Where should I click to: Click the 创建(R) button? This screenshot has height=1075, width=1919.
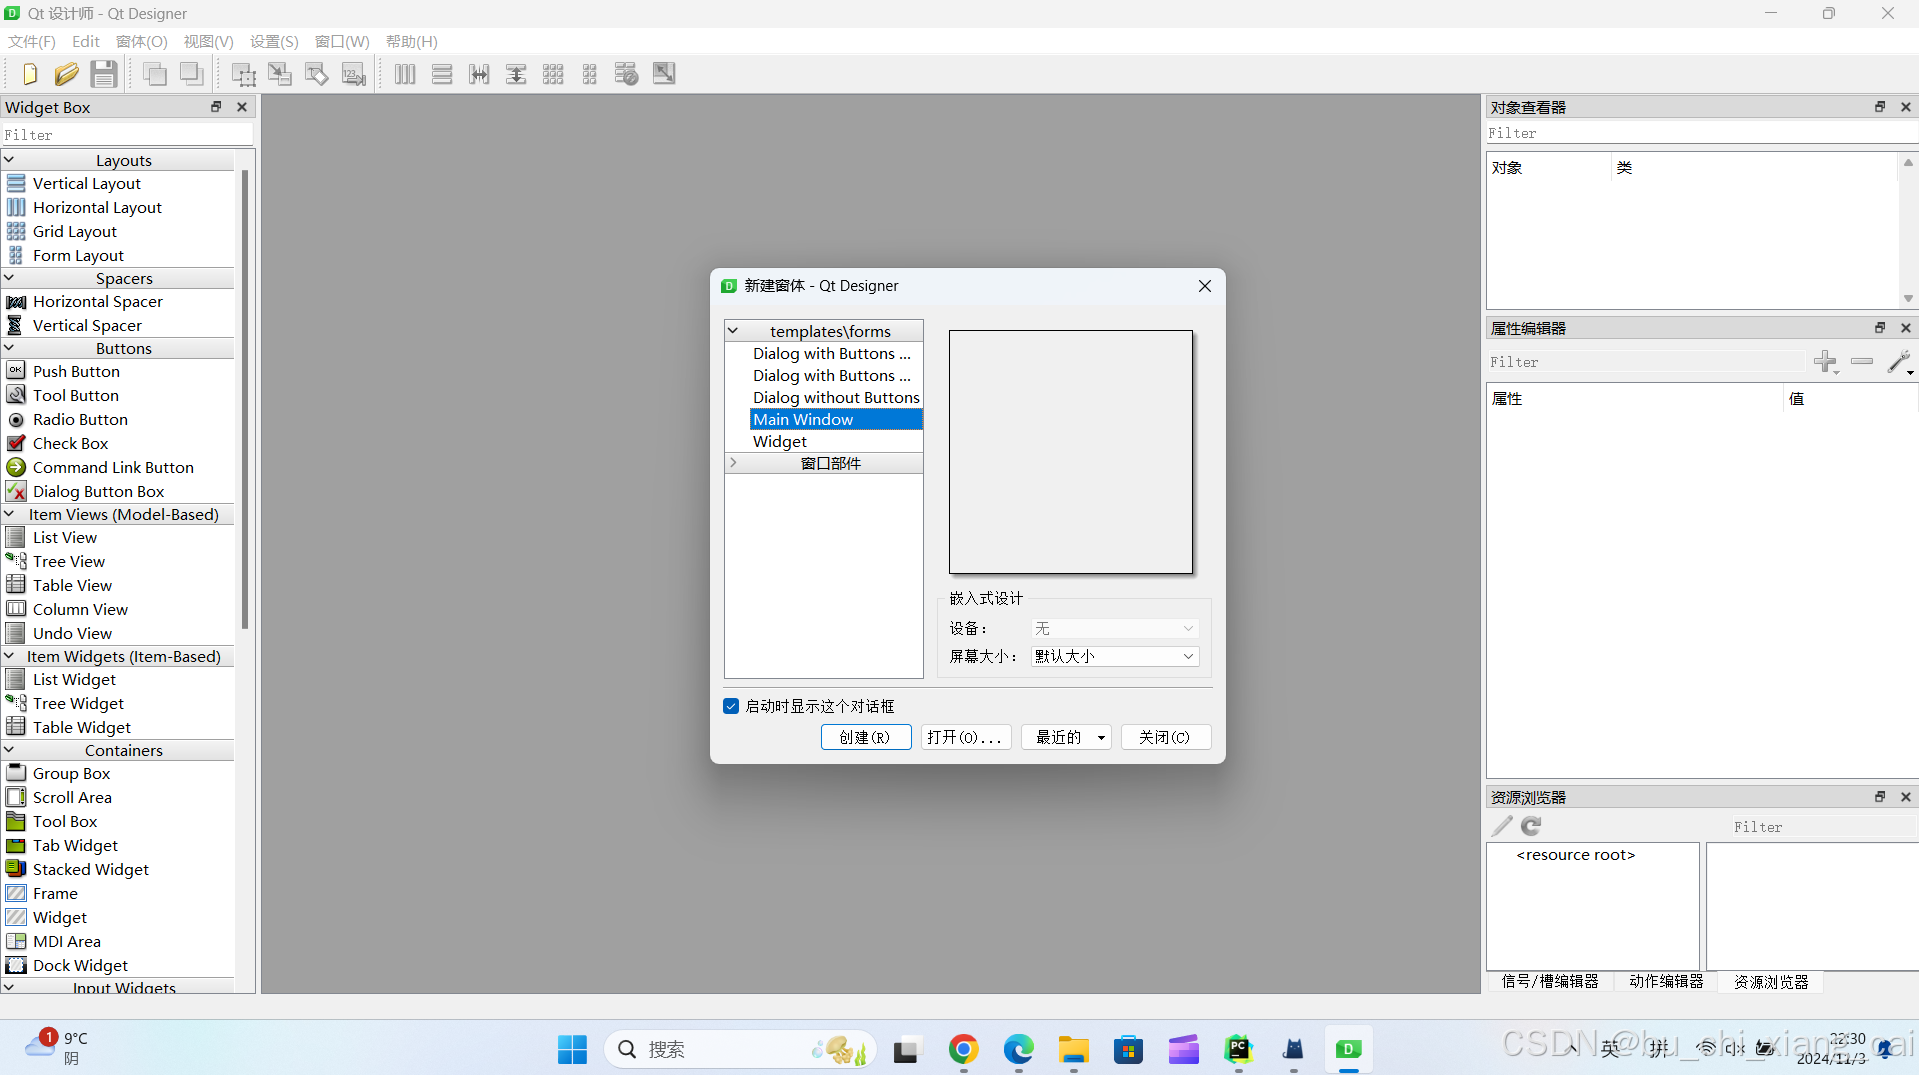pos(866,737)
